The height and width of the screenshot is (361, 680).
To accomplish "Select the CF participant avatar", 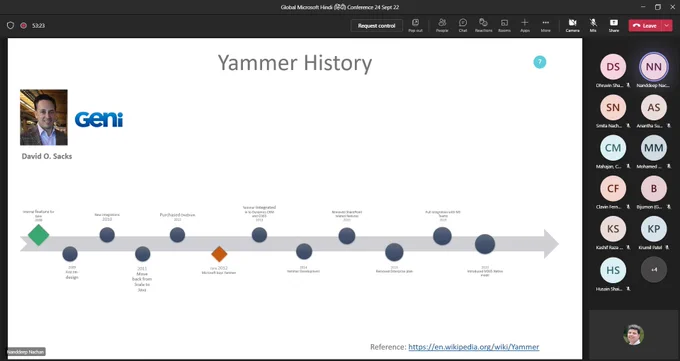I will click(613, 188).
